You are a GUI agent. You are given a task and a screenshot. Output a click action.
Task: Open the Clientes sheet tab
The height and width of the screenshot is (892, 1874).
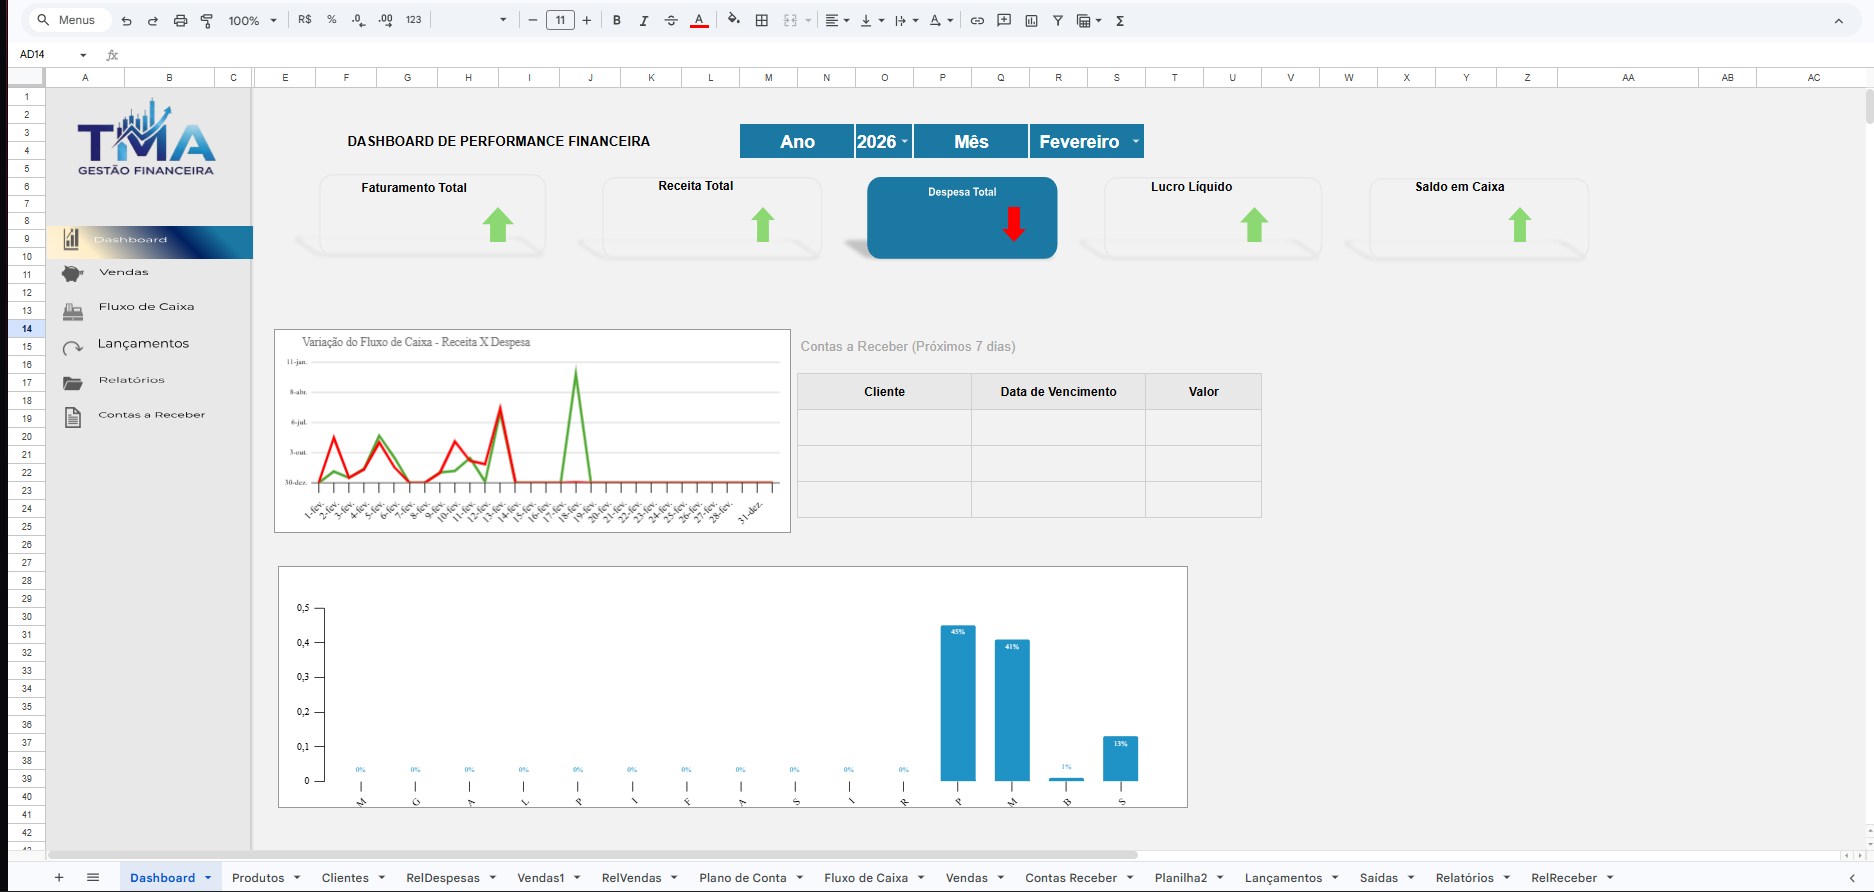[345, 878]
